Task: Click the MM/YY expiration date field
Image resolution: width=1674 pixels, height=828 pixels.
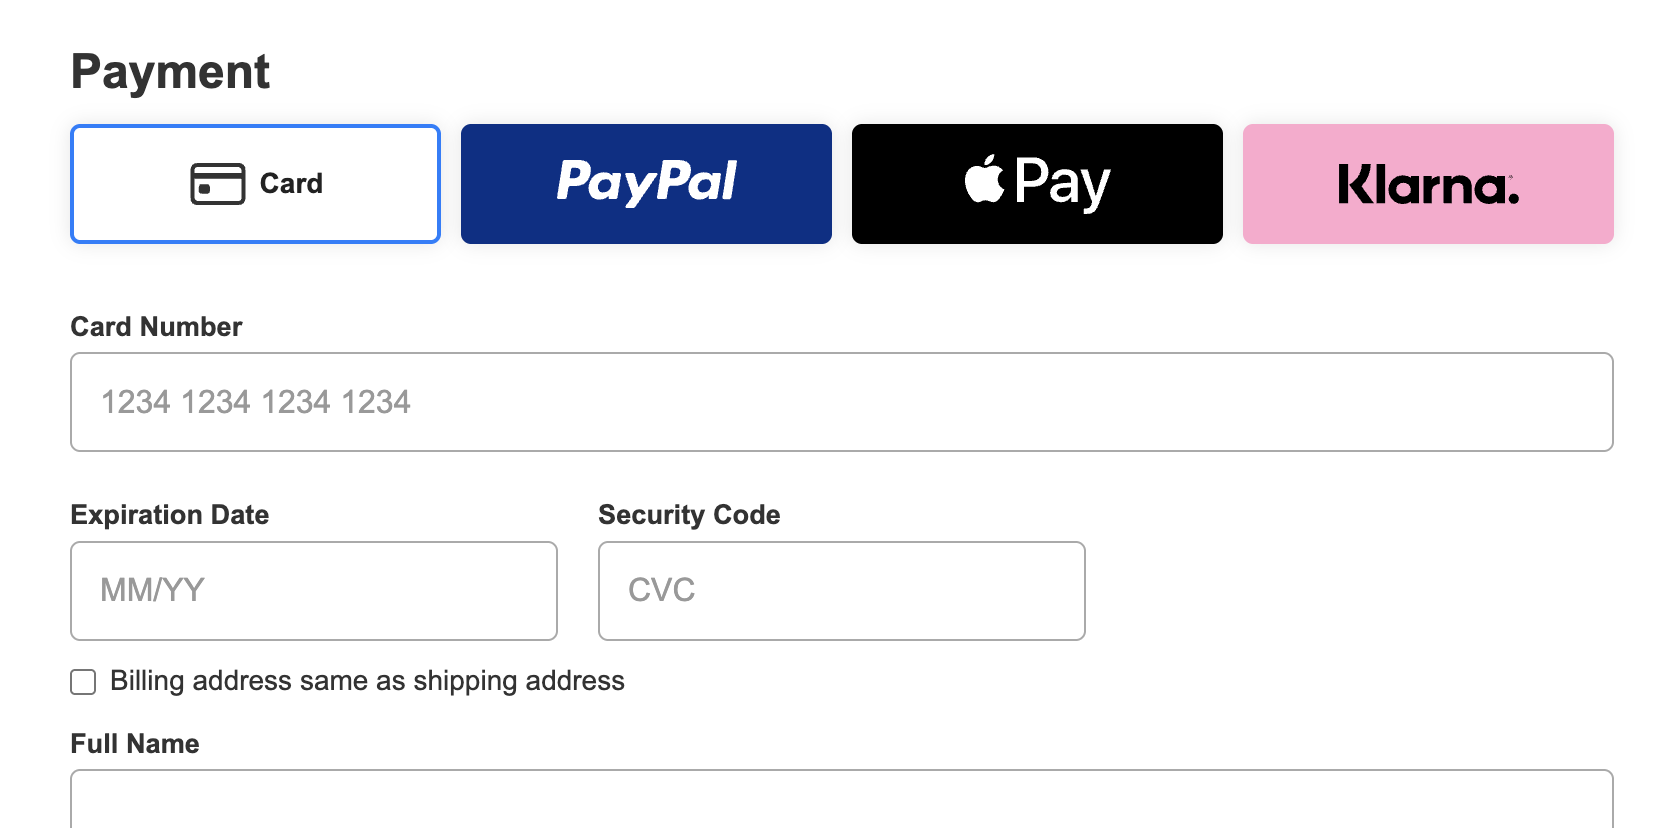Action: click(314, 591)
